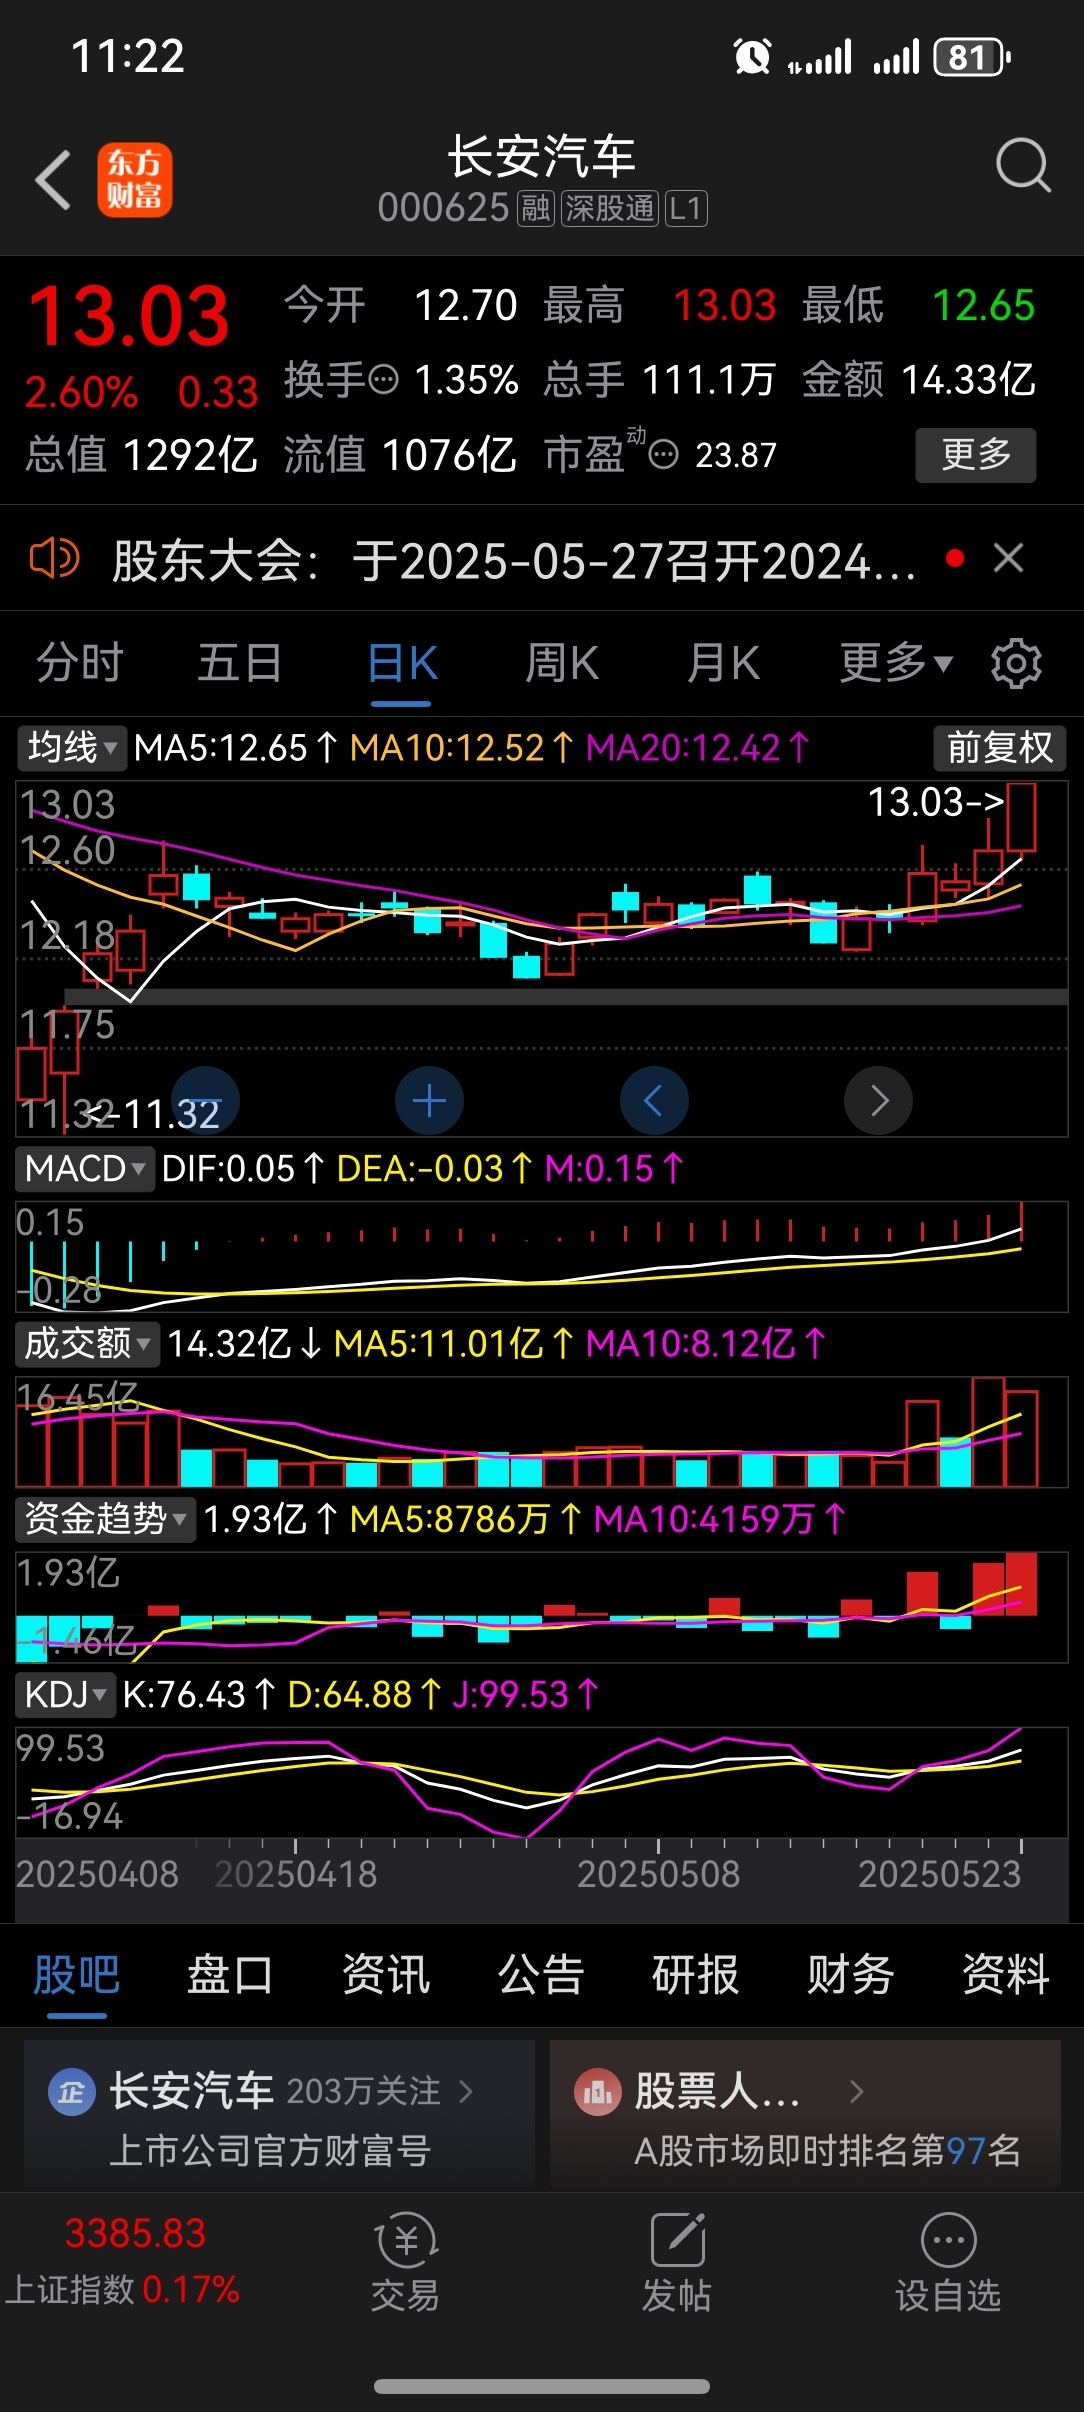This screenshot has height=2412, width=1084.
Task: Tap the 交易 yen trade icon
Action: (406, 2241)
